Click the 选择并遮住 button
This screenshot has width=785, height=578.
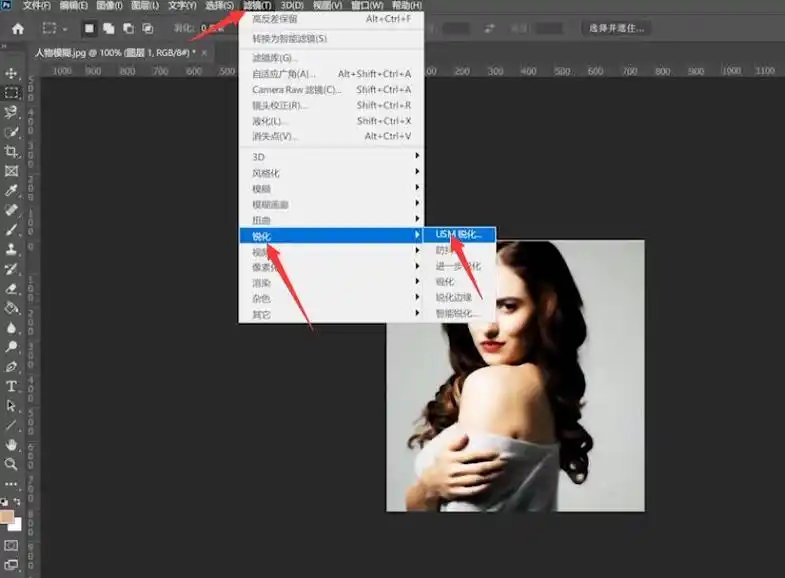pyautogui.click(x=616, y=29)
